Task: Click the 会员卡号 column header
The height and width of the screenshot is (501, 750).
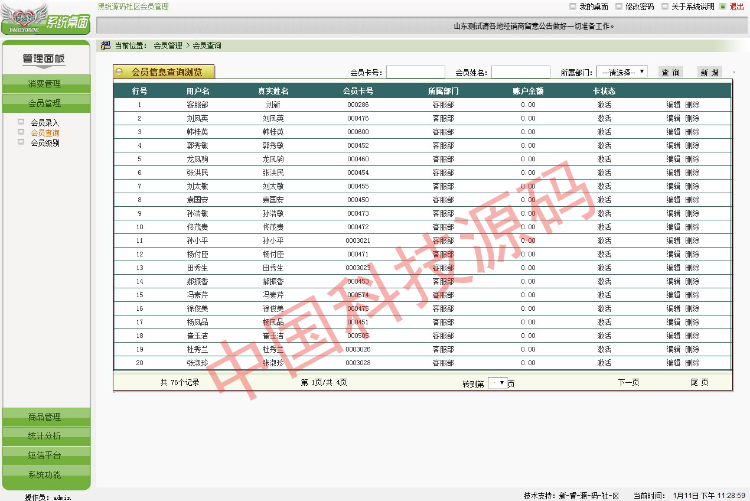Action: click(358, 91)
